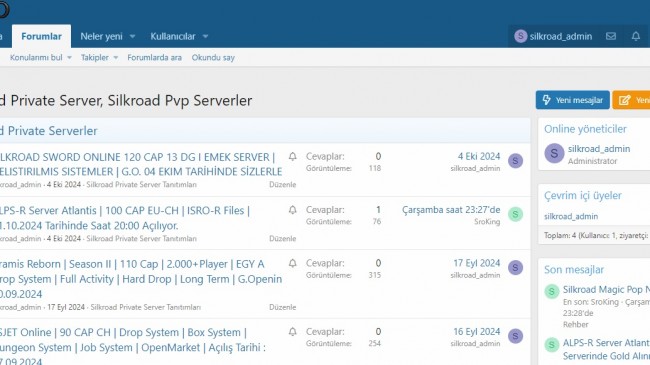Expand the Takipler dropdown arrow
The width and height of the screenshot is (650, 365).
tap(116, 58)
